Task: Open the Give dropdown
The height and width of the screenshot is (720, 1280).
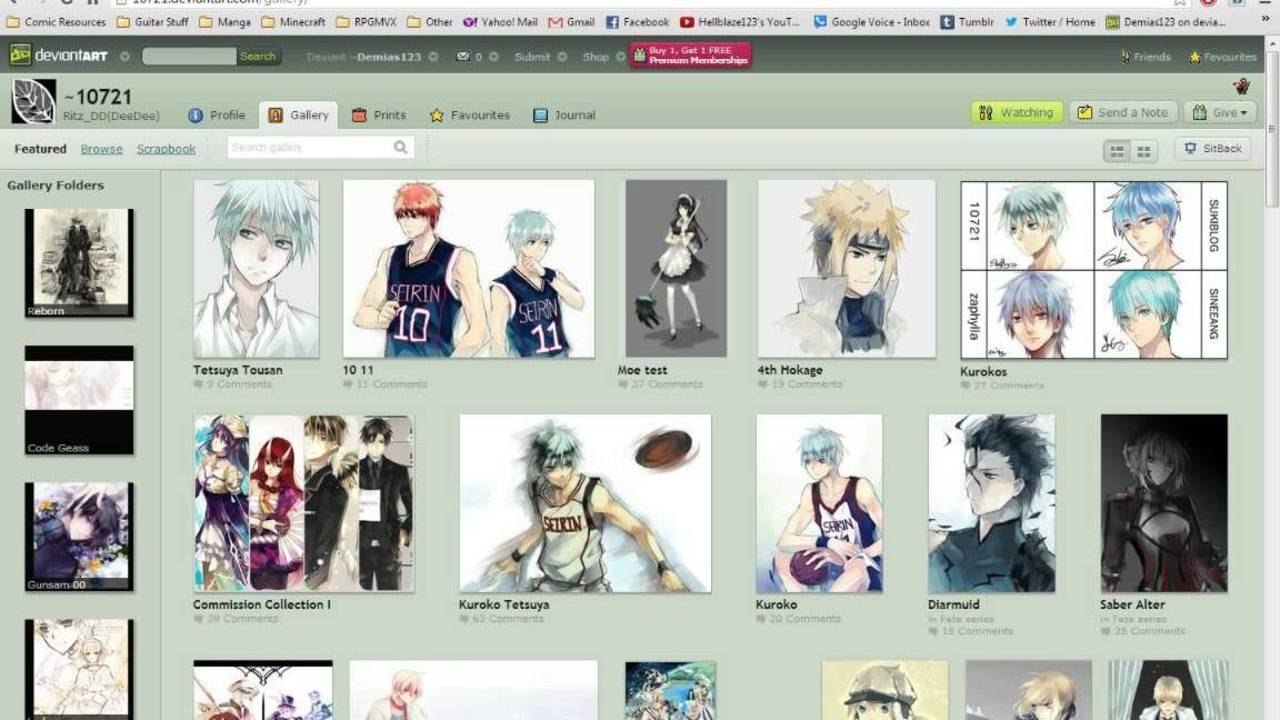Action: (1221, 113)
